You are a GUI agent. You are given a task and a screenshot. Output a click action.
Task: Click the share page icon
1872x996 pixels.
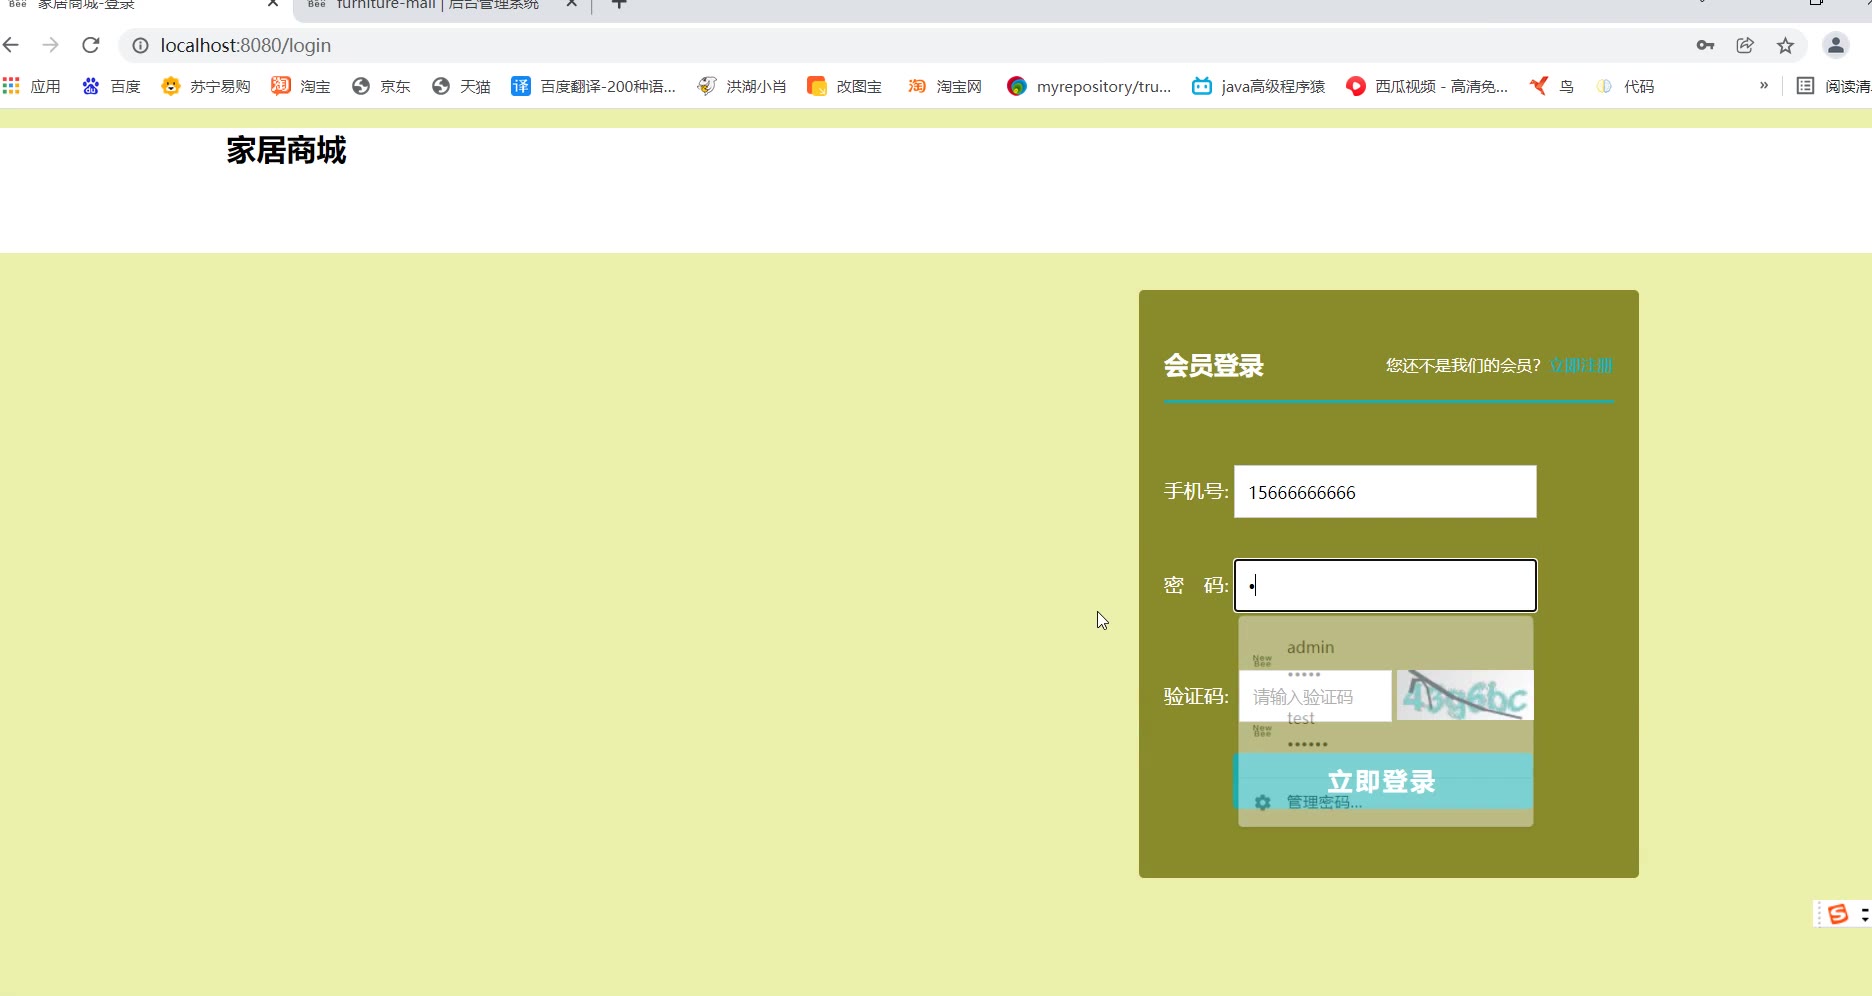(x=1745, y=45)
